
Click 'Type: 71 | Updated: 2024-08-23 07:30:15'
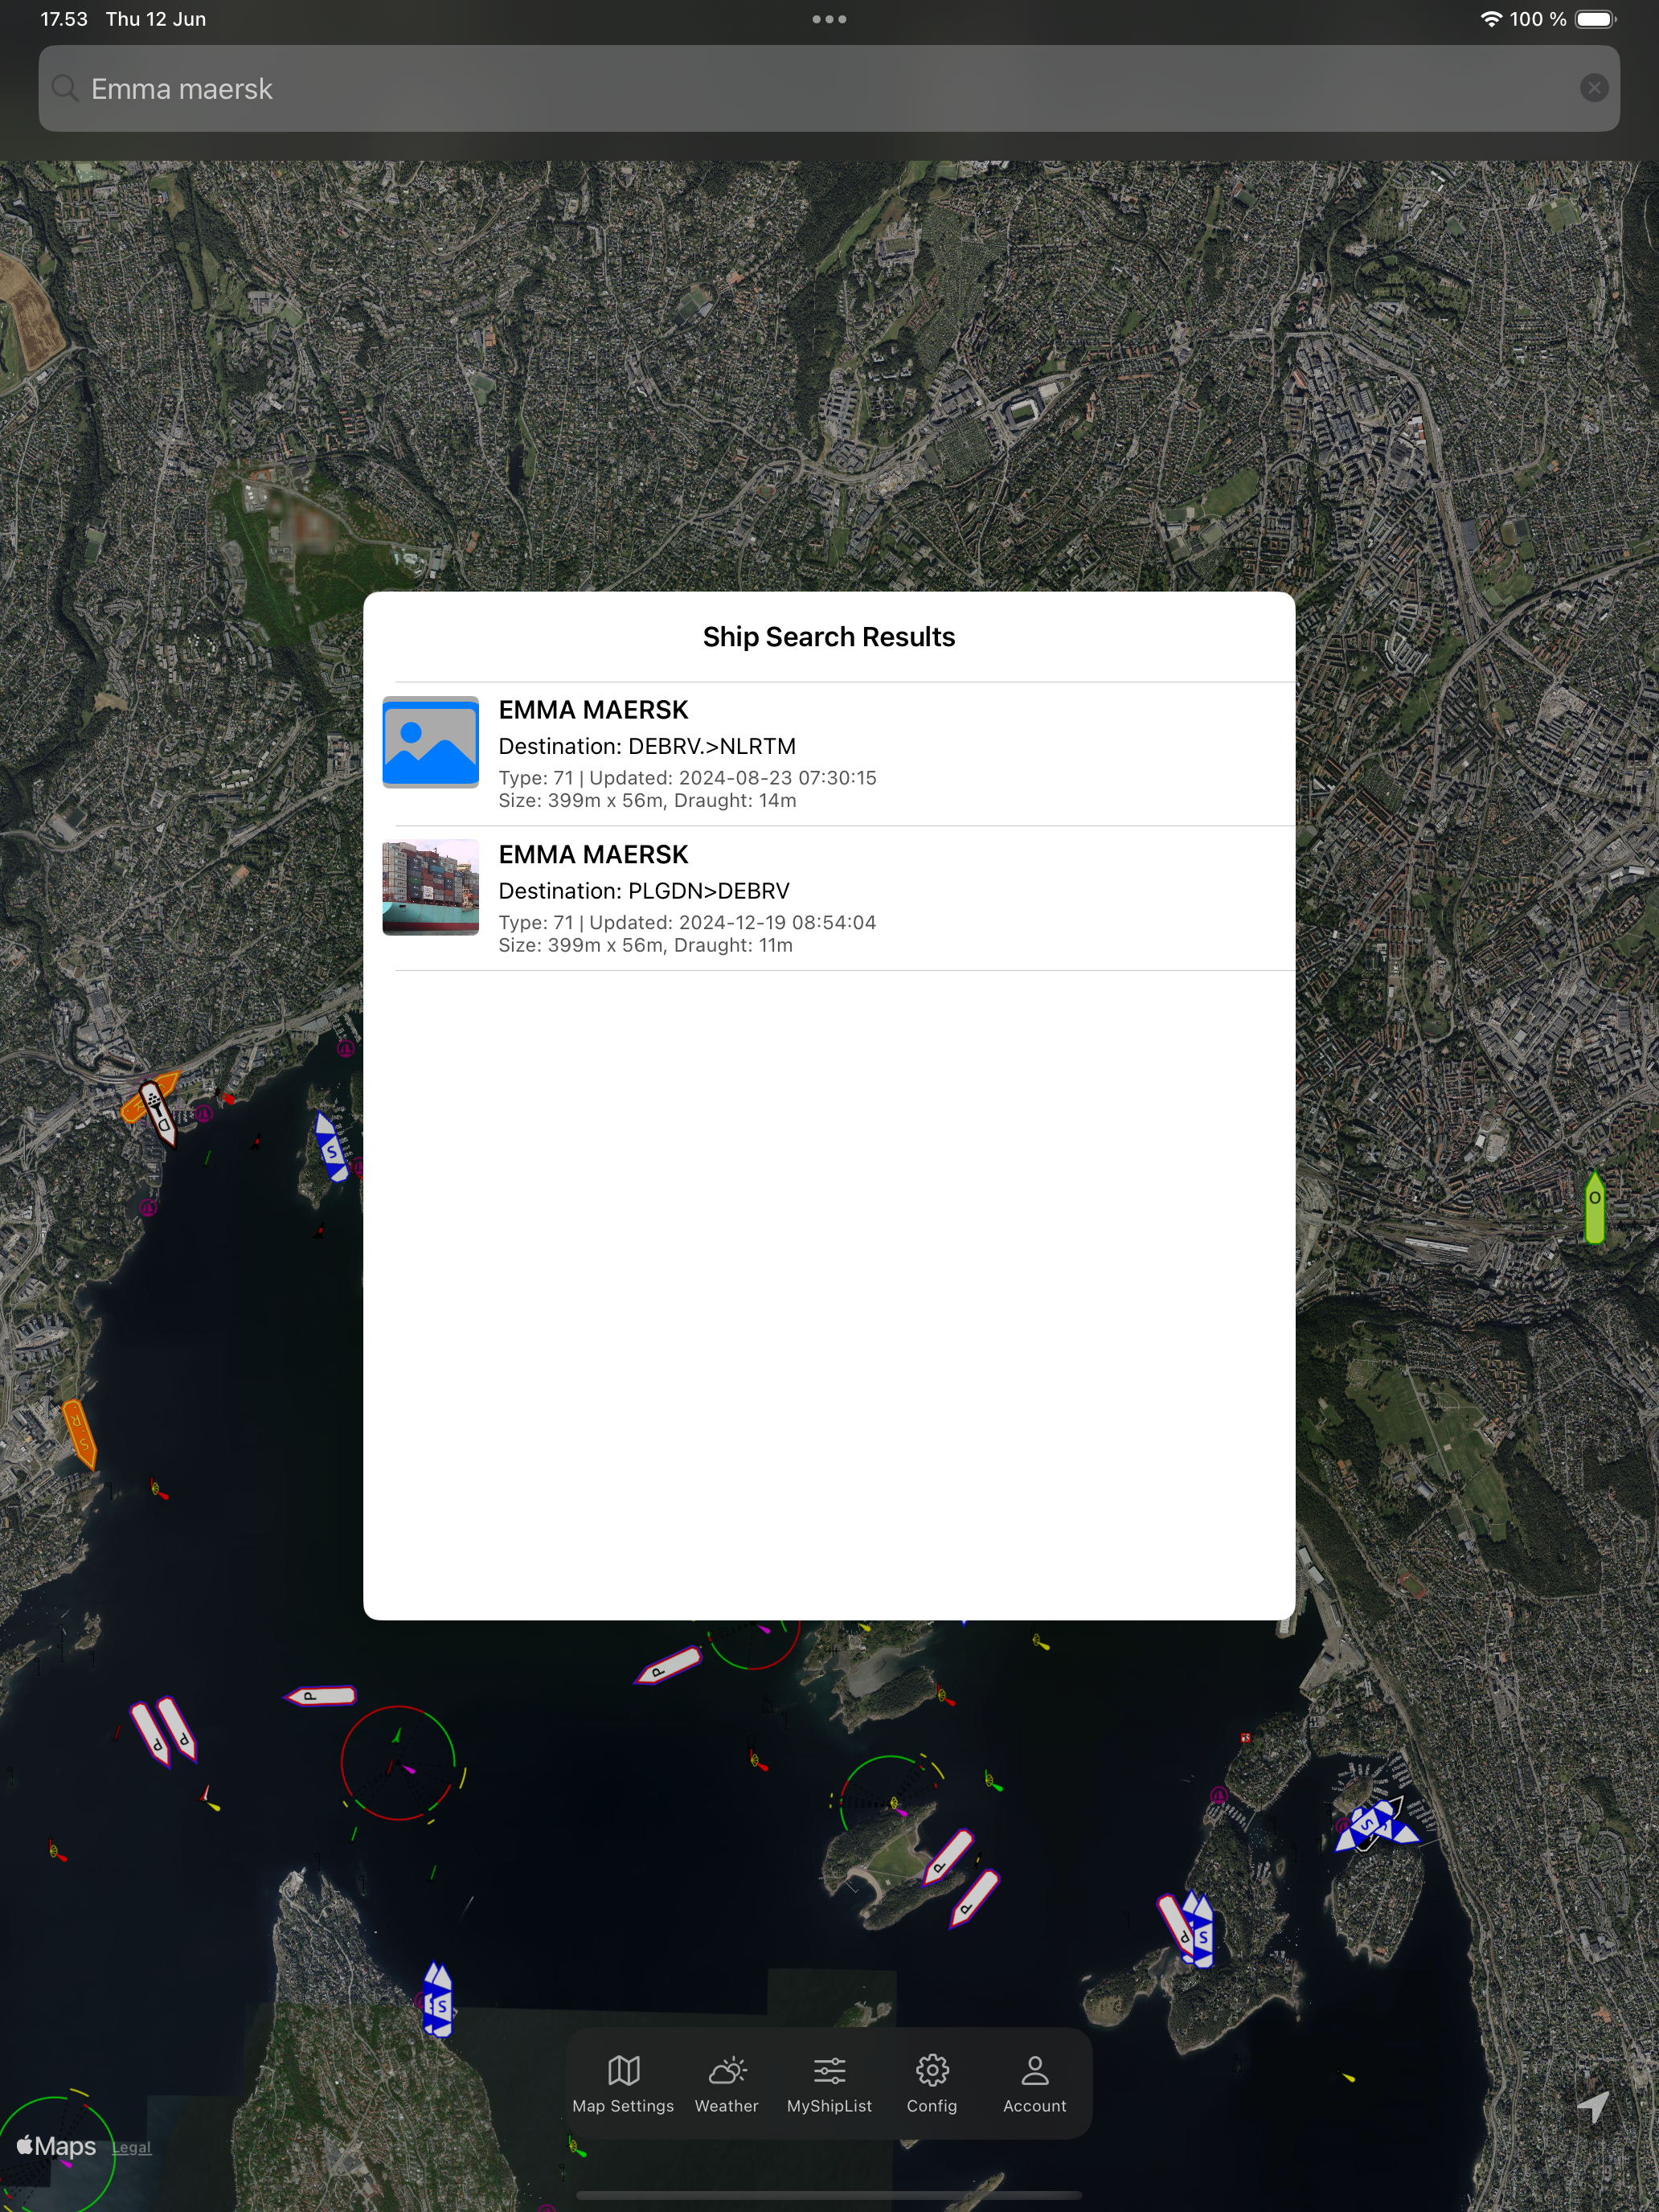coord(687,777)
